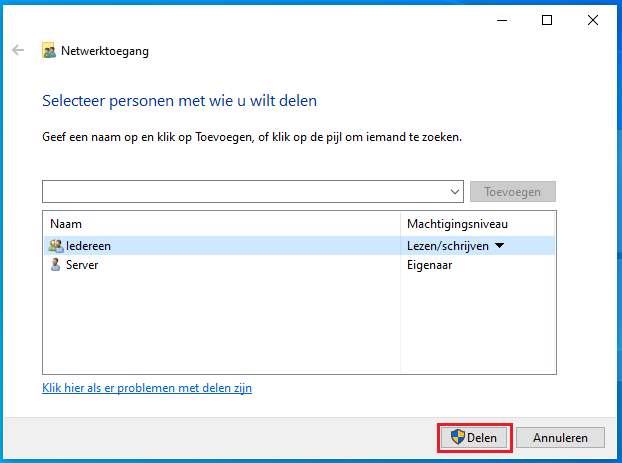
Task: Click the Netwerktoegang folder icon
Action: 49,51
